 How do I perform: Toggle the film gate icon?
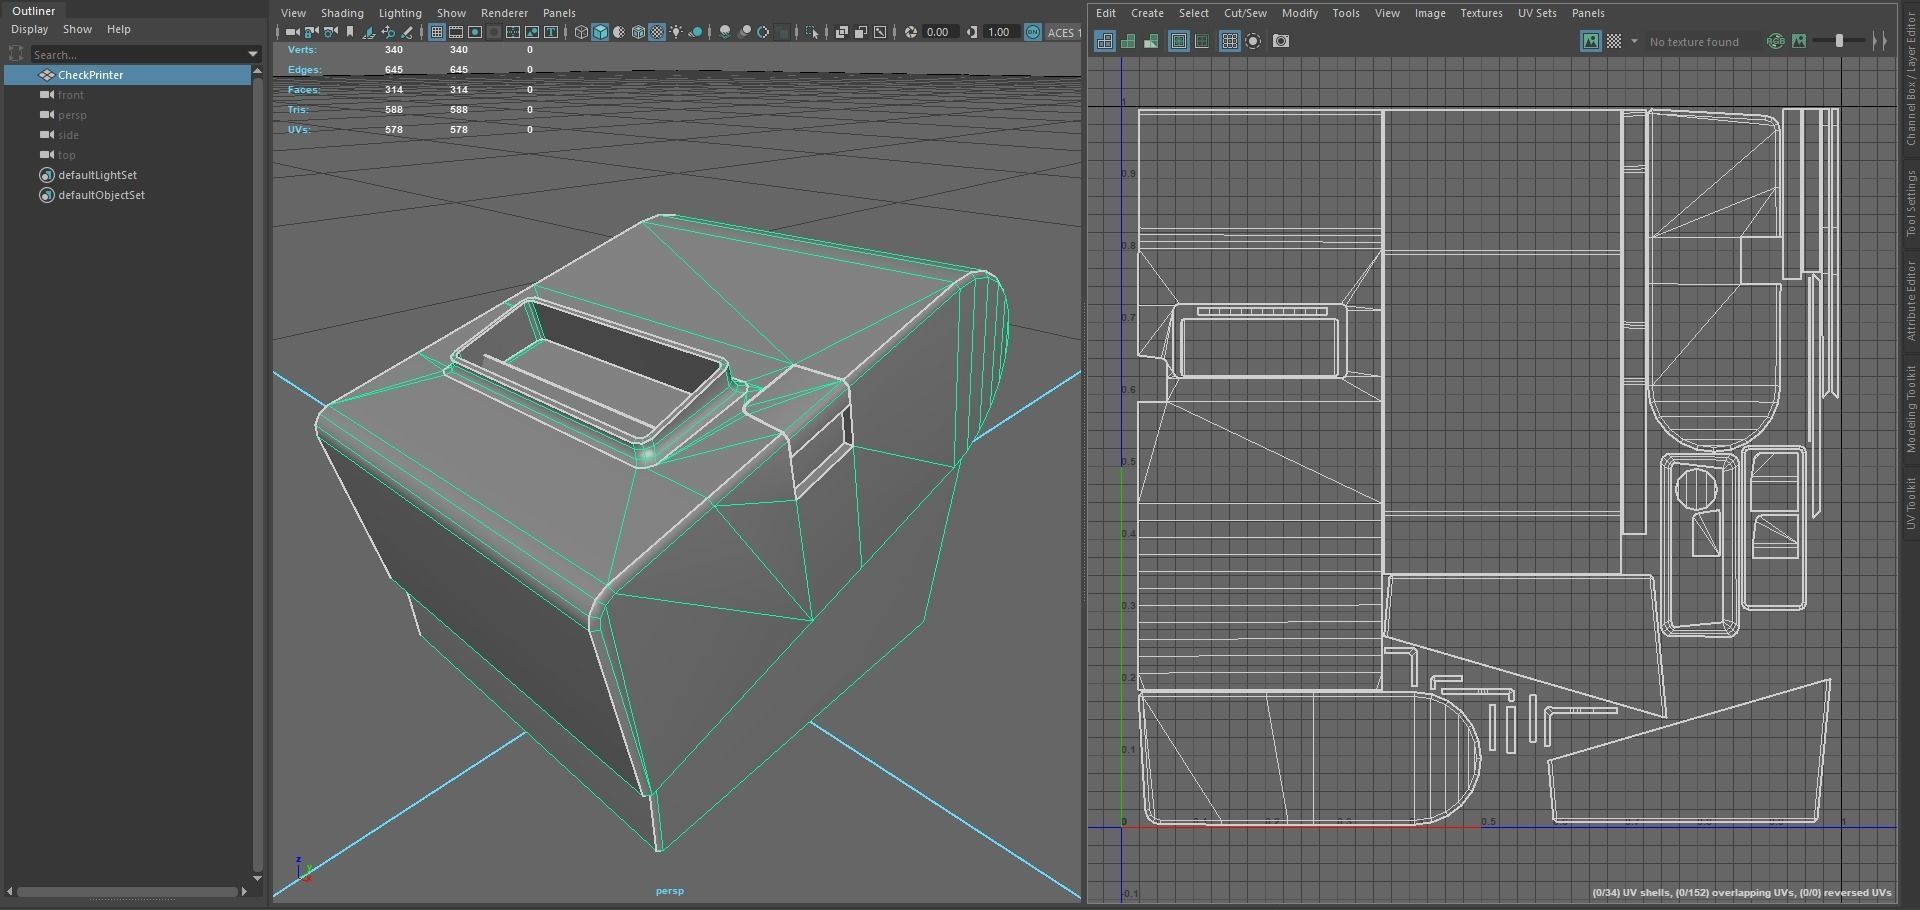pos(455,32)
